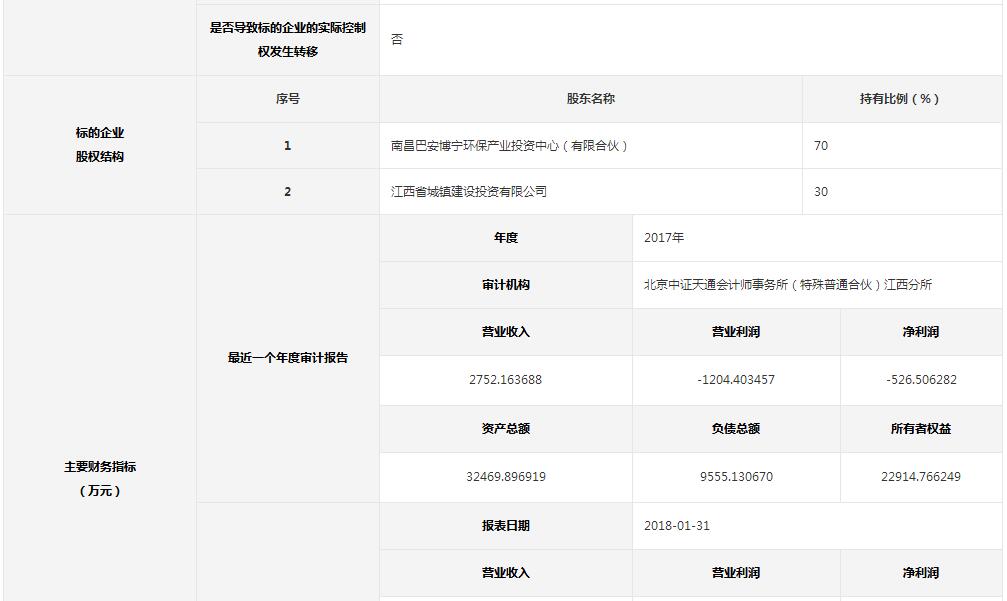1007x601 pixels.
Task: Click the 70 percent holding value
Action: 821,146
